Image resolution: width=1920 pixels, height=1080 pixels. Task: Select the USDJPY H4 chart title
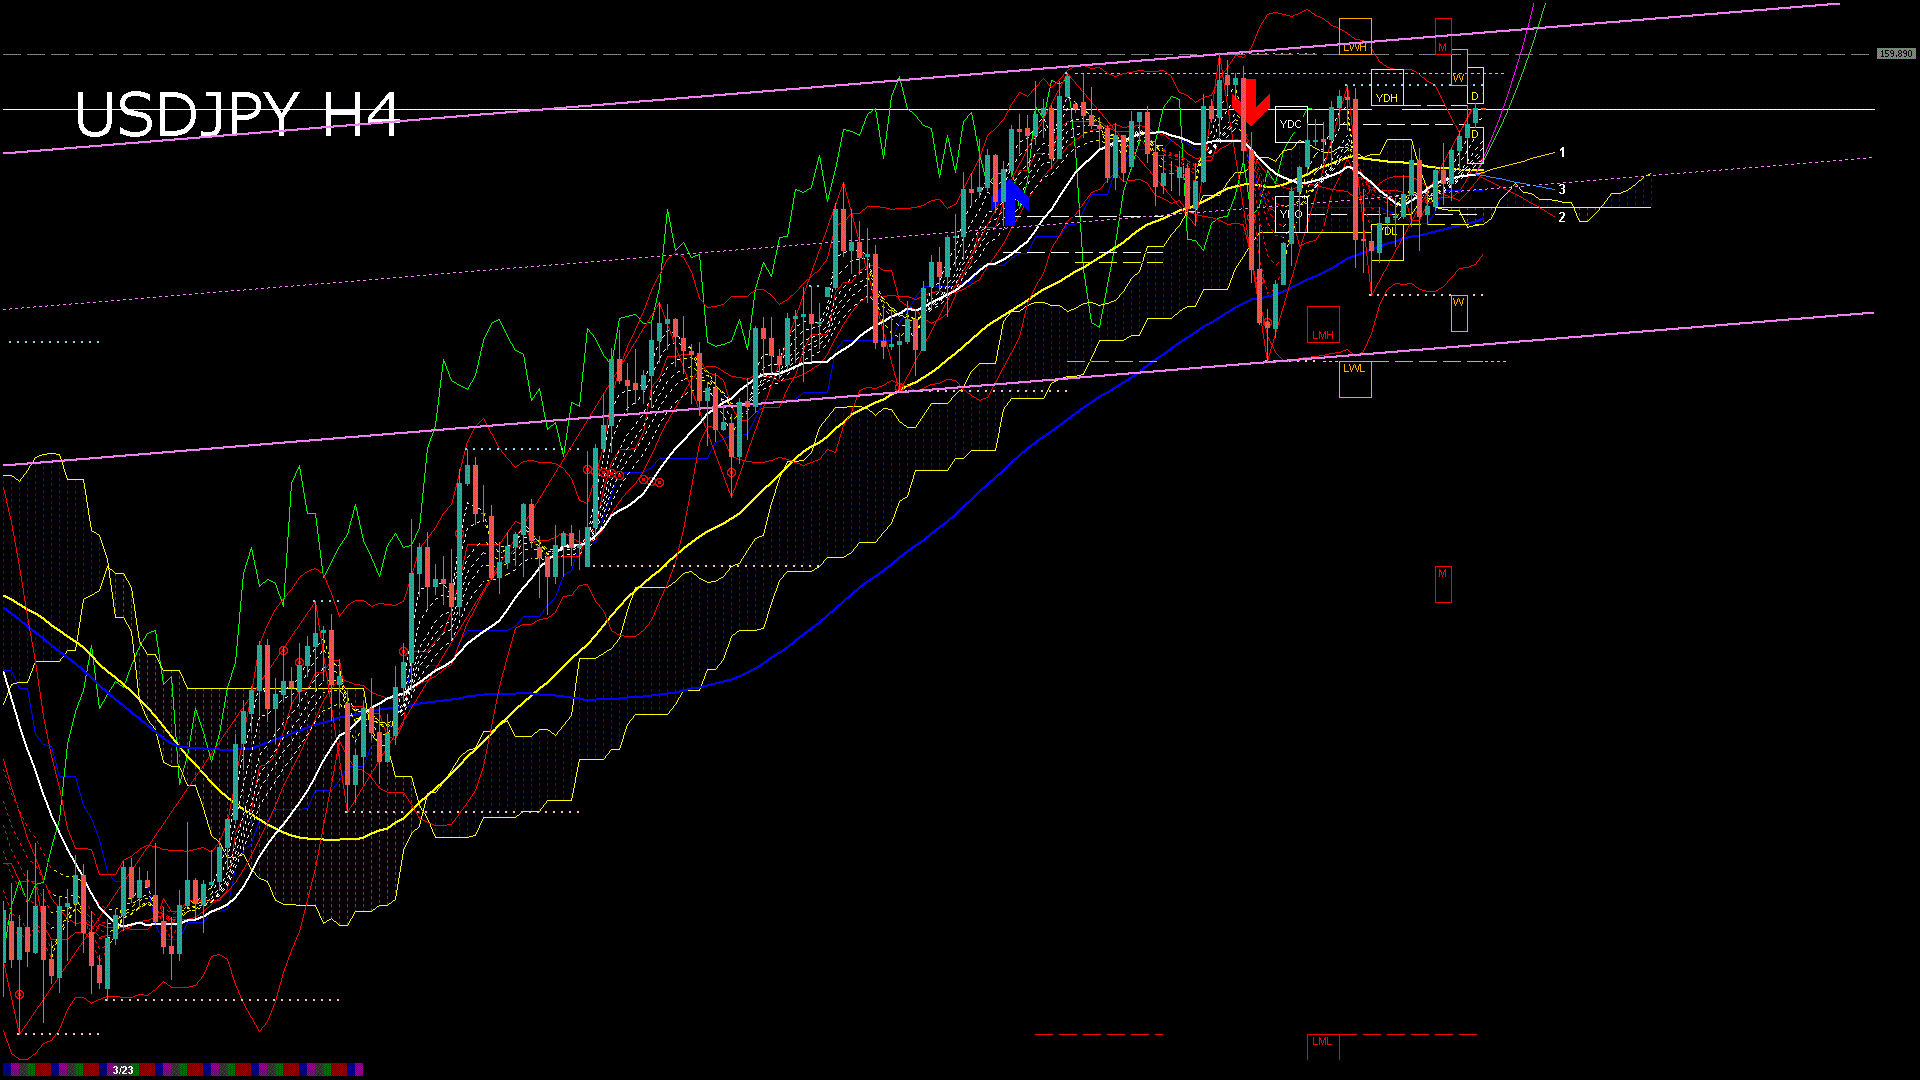tap(240, 115)
